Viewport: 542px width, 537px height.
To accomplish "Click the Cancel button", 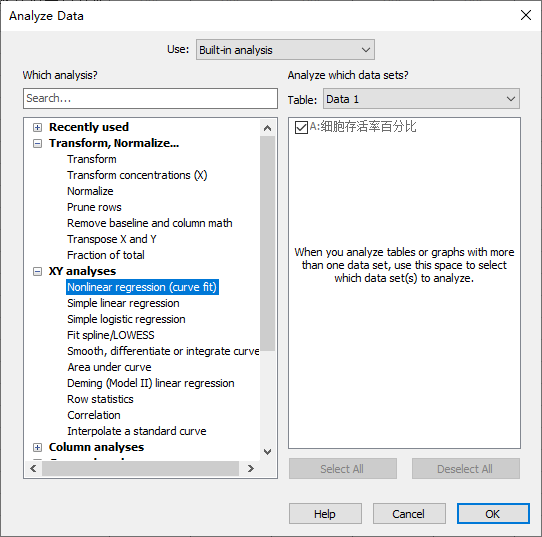I will [x=409, y=514].
